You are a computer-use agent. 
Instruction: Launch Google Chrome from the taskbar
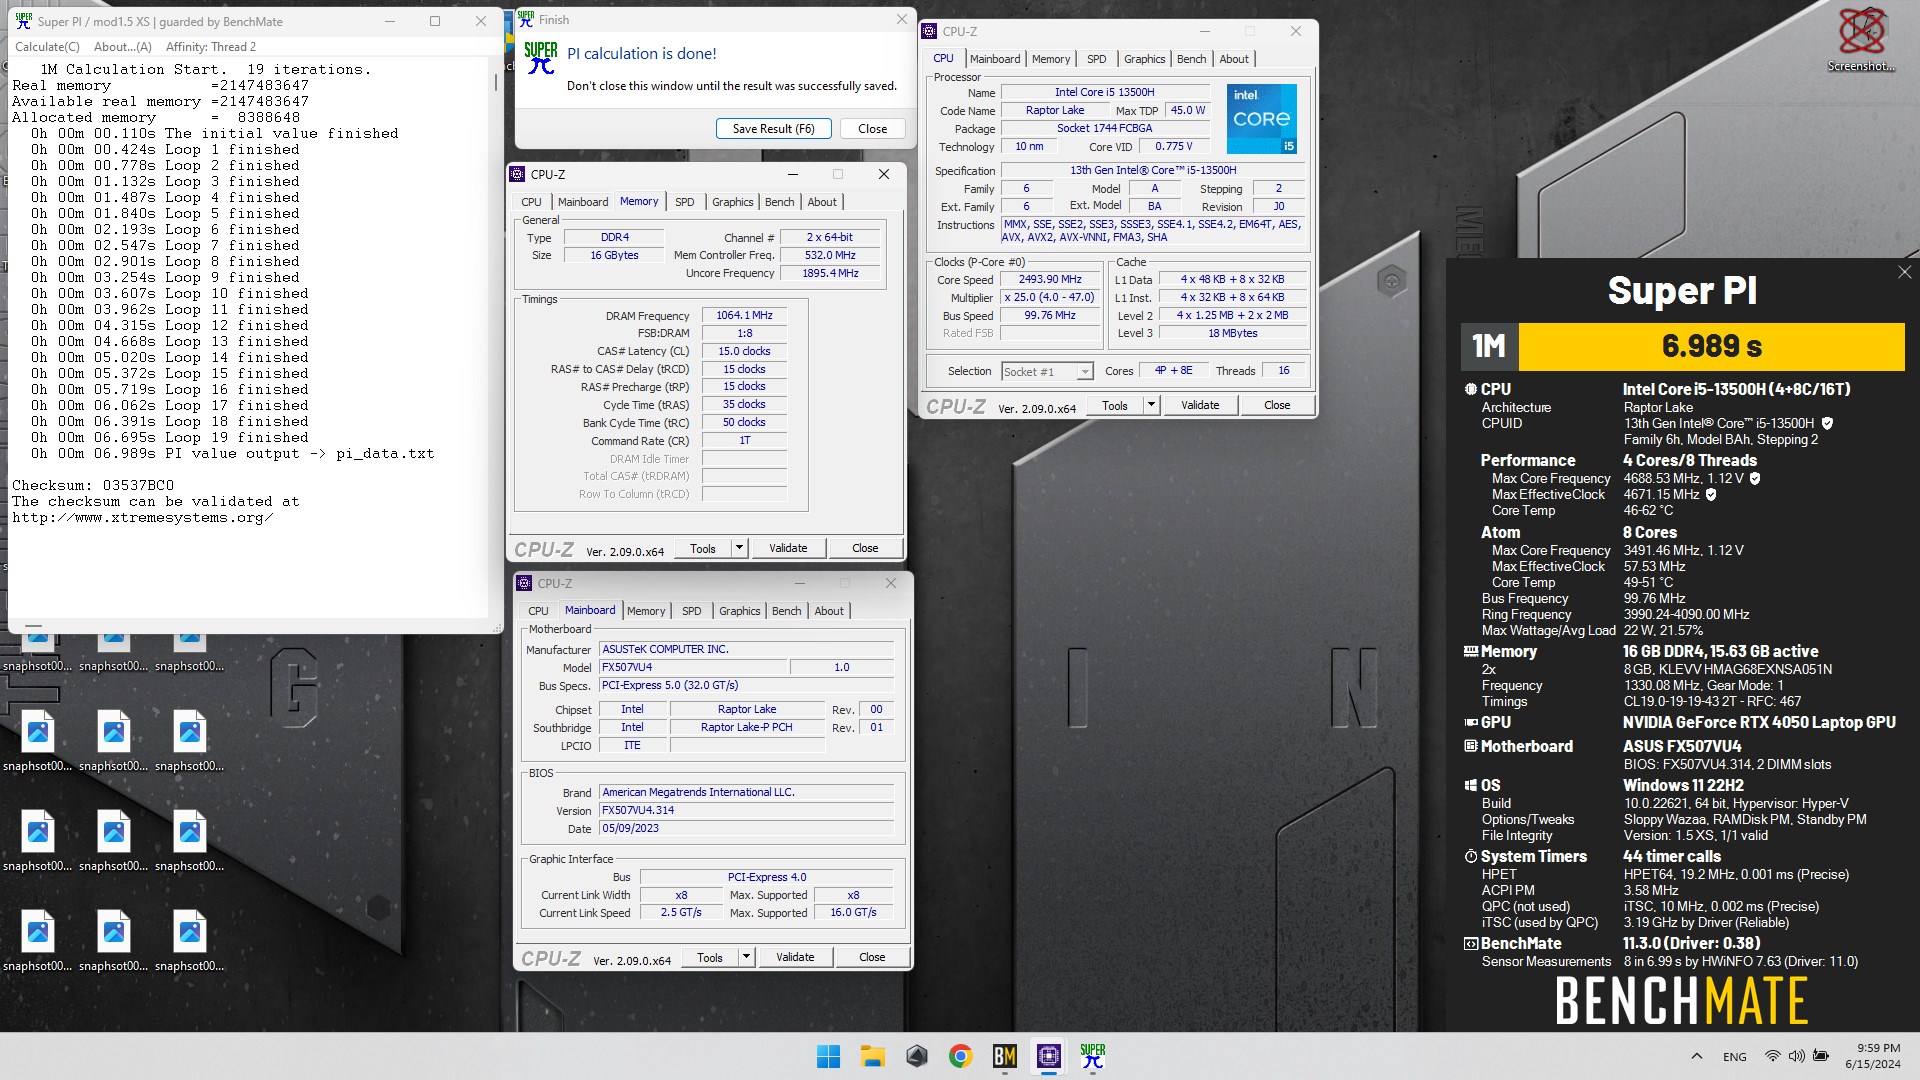961,1056
